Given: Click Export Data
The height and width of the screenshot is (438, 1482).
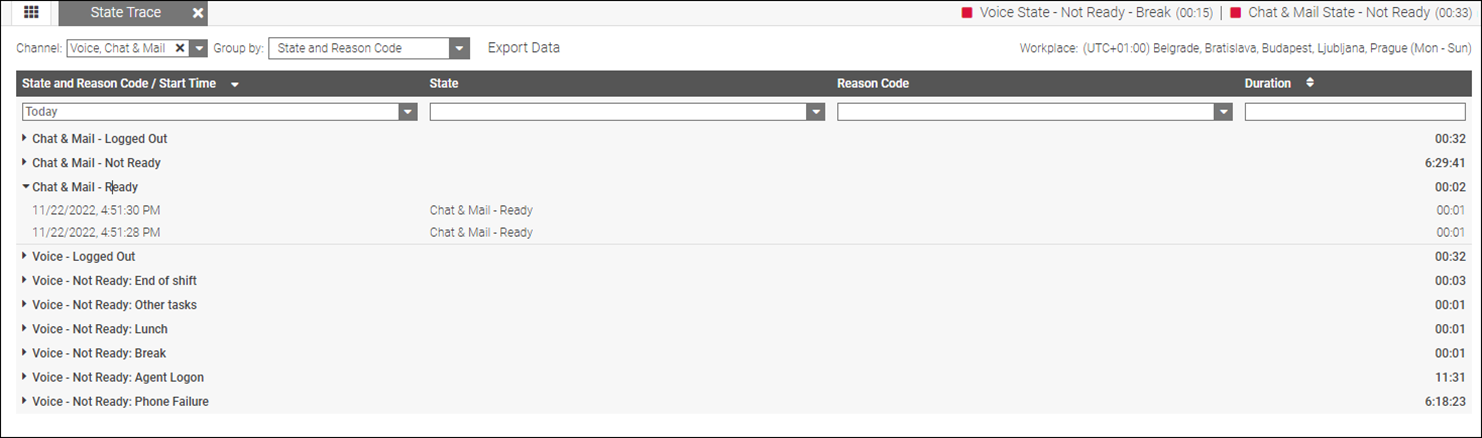Looking at the screenshot, I should coord(523,48).
